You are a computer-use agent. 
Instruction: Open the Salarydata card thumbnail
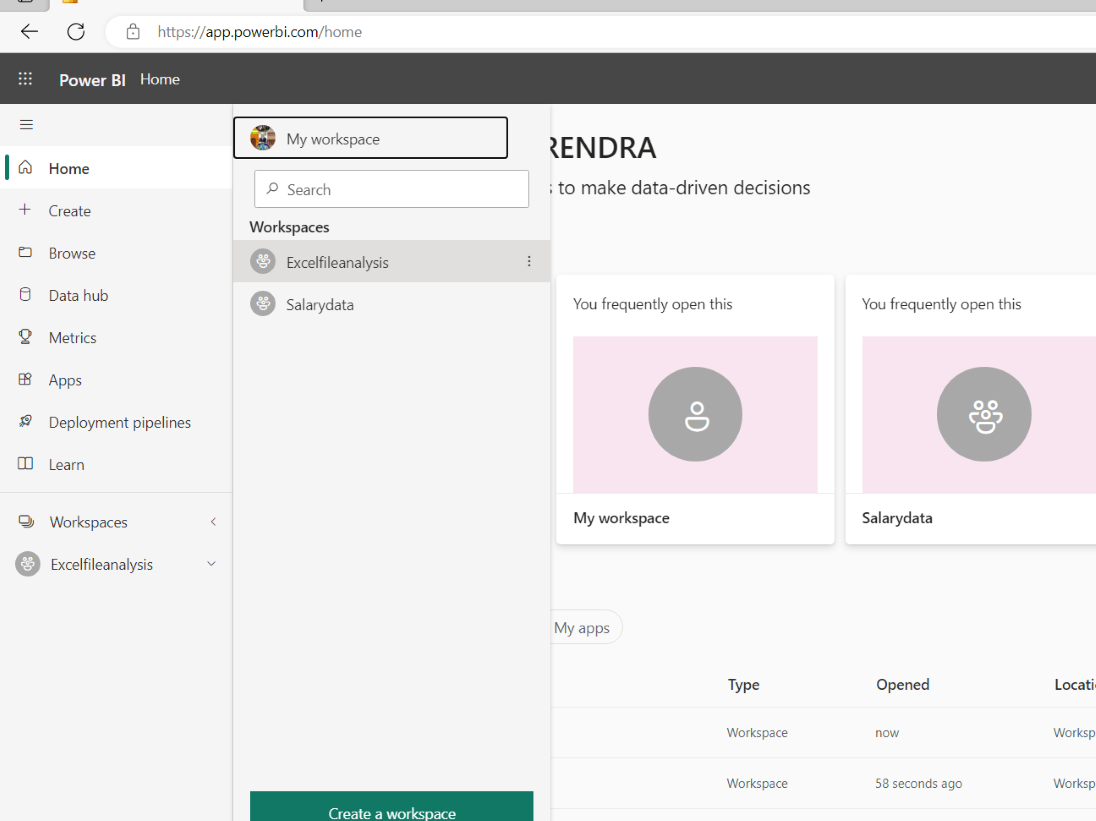coord(979,414)
